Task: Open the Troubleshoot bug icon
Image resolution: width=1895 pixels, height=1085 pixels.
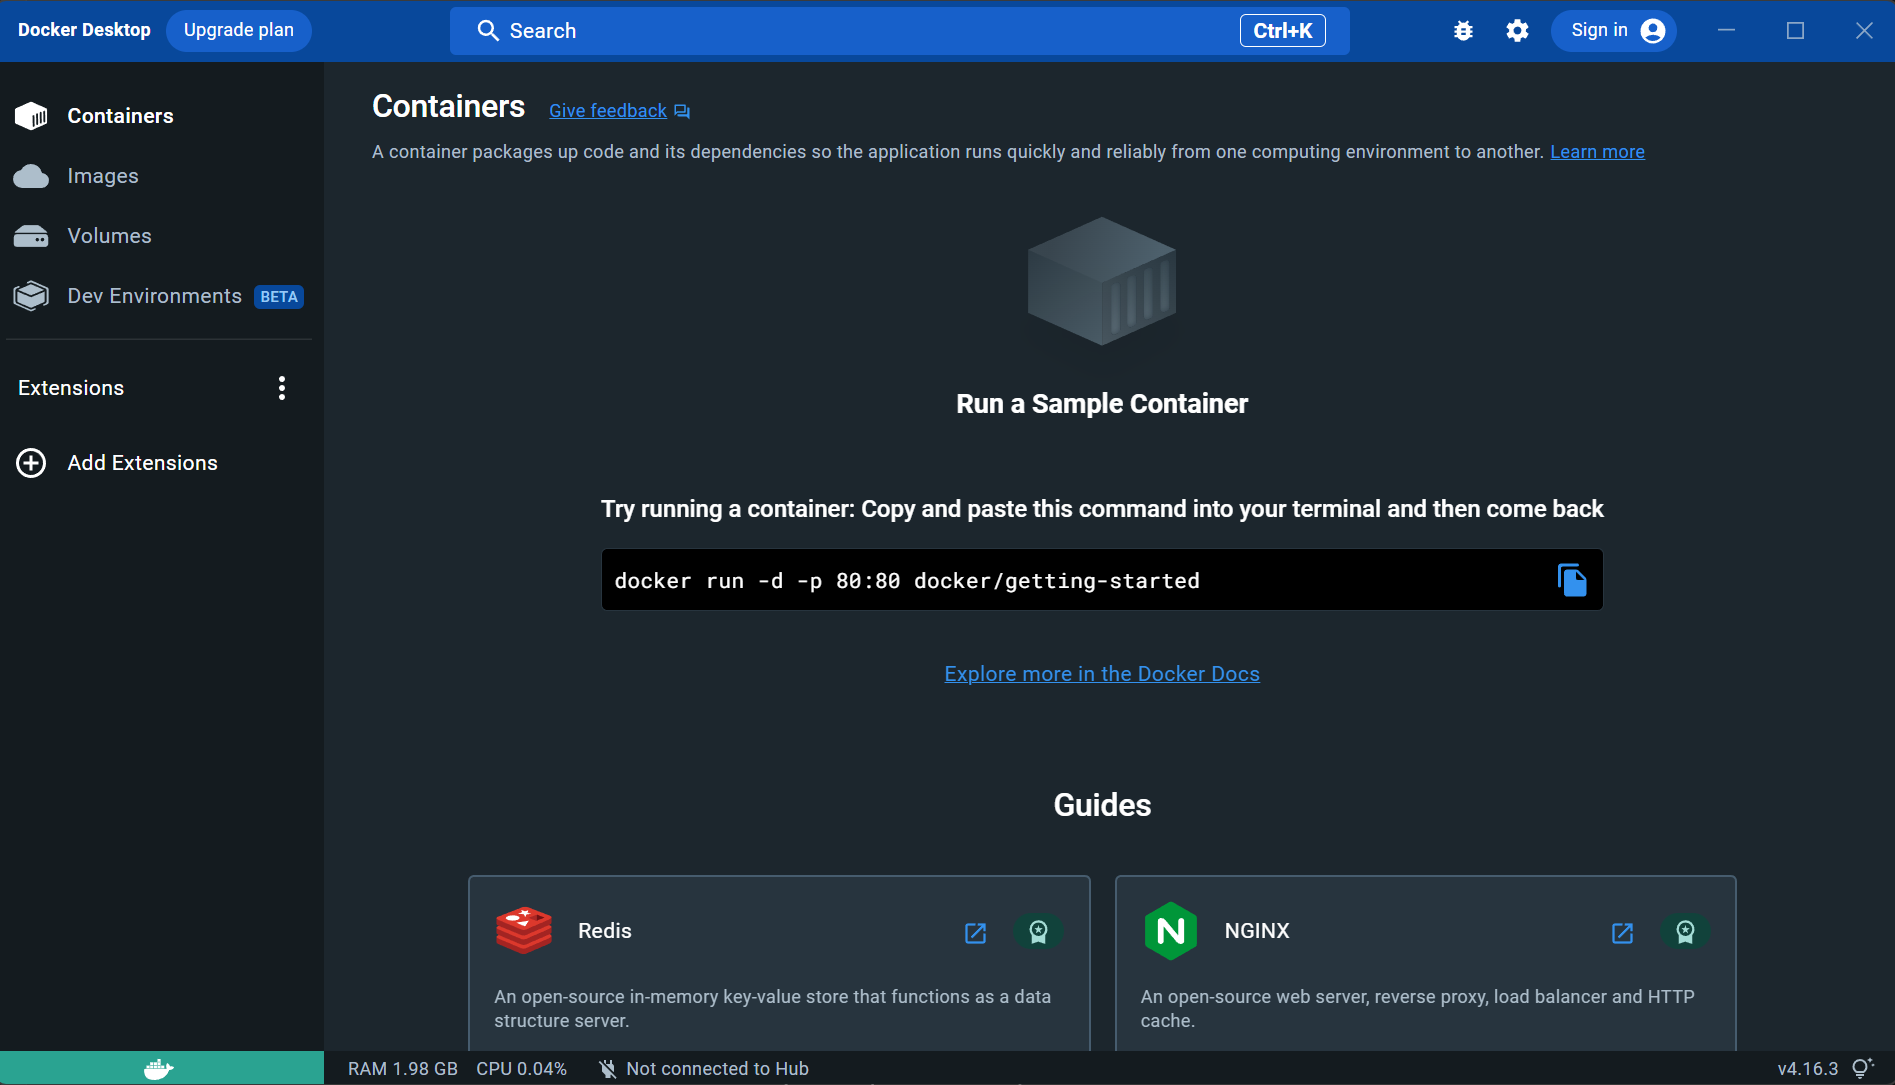Action: click(x=1463, y=31)
